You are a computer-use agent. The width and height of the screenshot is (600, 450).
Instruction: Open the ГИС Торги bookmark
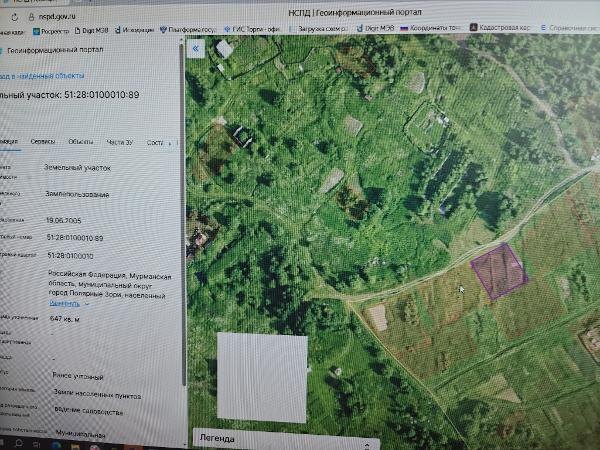click(252, 29)
